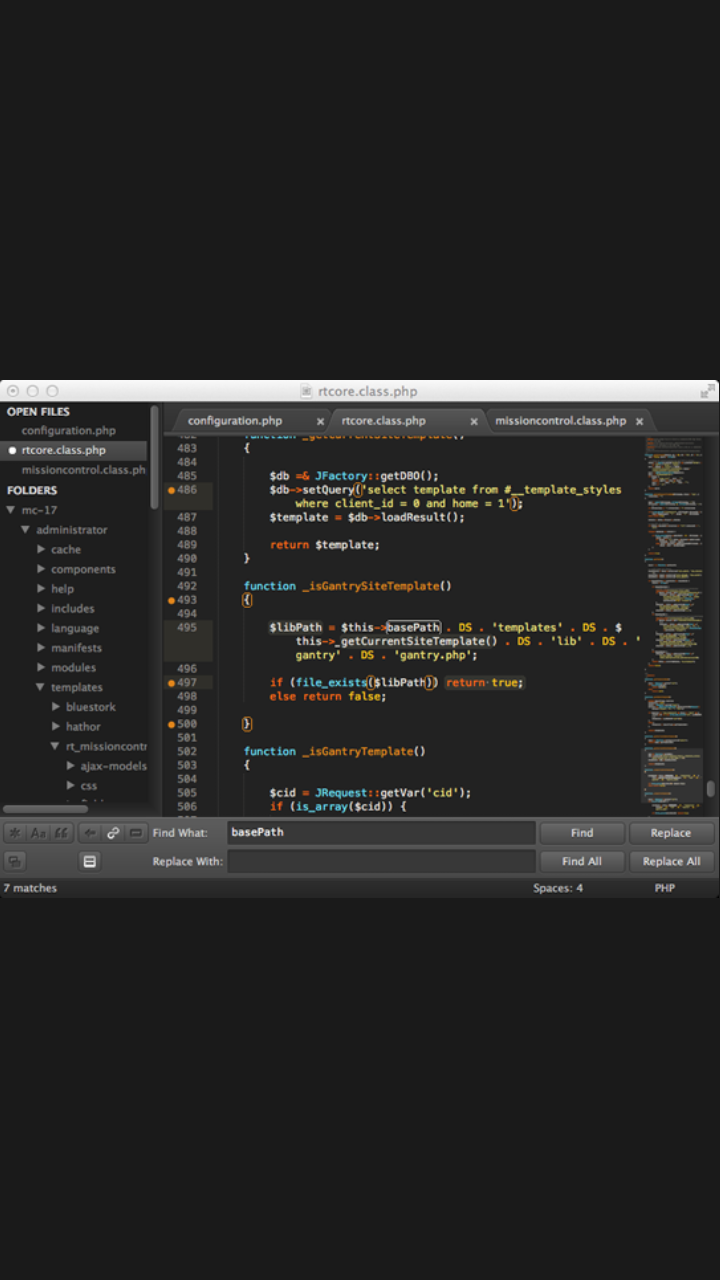Click the Find All button
This screenshot has height=1280, width=720.
(x=582, y=861)
